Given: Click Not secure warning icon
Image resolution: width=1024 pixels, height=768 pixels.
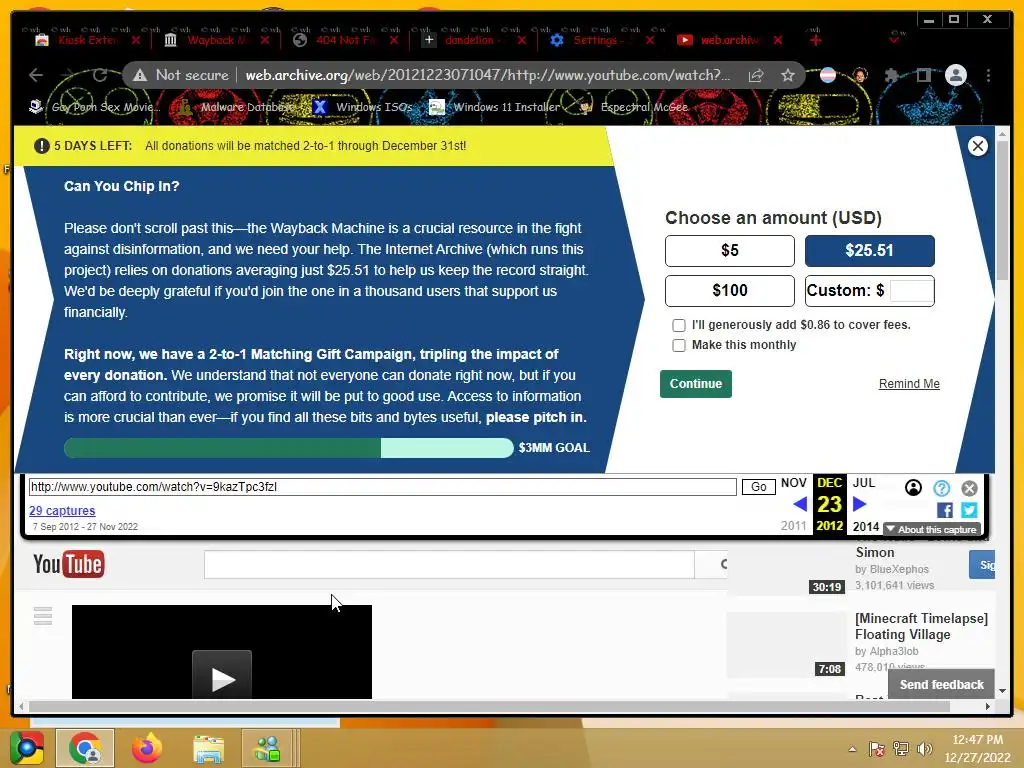Looking at the screenshot, I should 140,76.
